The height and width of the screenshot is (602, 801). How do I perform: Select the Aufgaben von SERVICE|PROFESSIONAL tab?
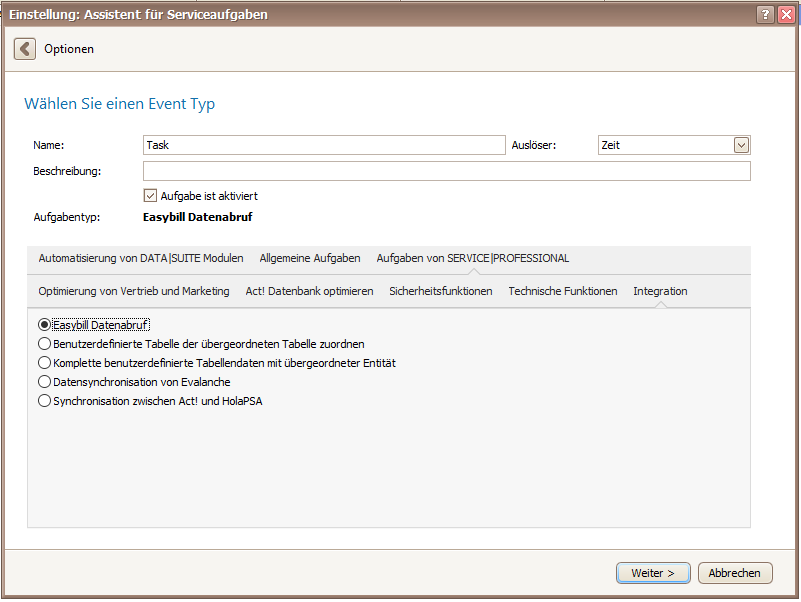pyautogui.click(x=473, y=258)
